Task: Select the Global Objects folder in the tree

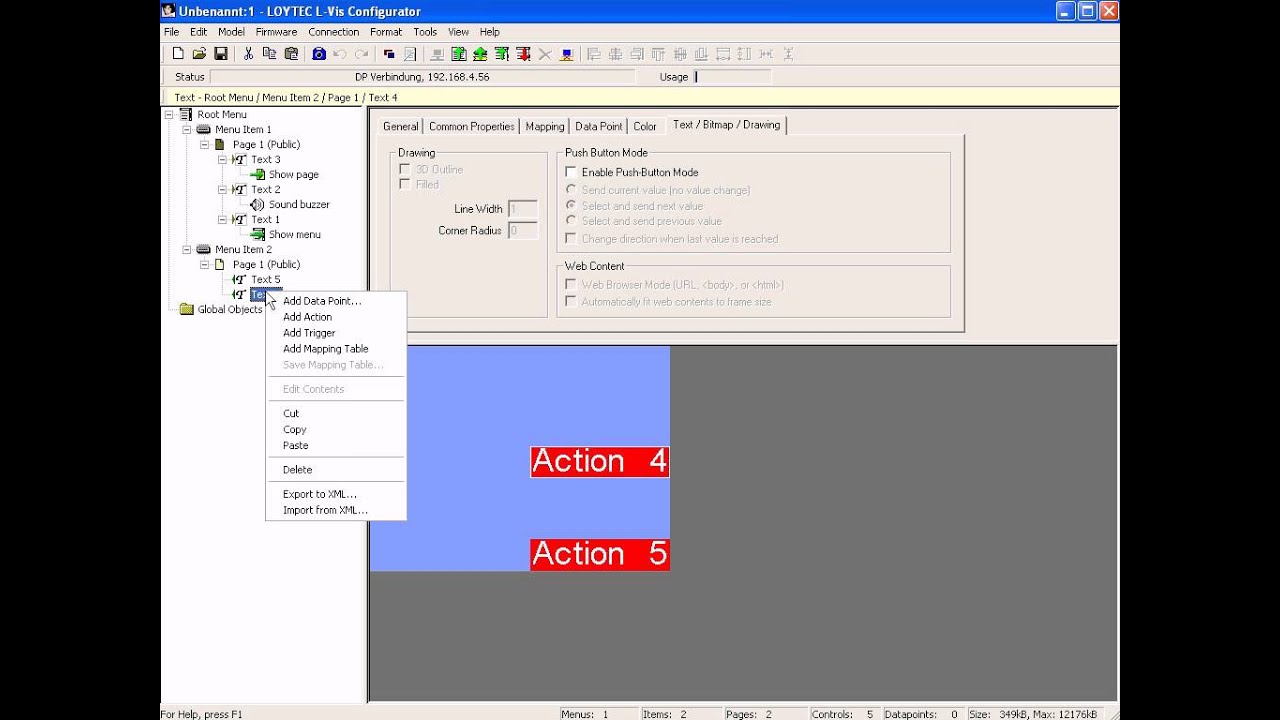Action: click(229, 309)
